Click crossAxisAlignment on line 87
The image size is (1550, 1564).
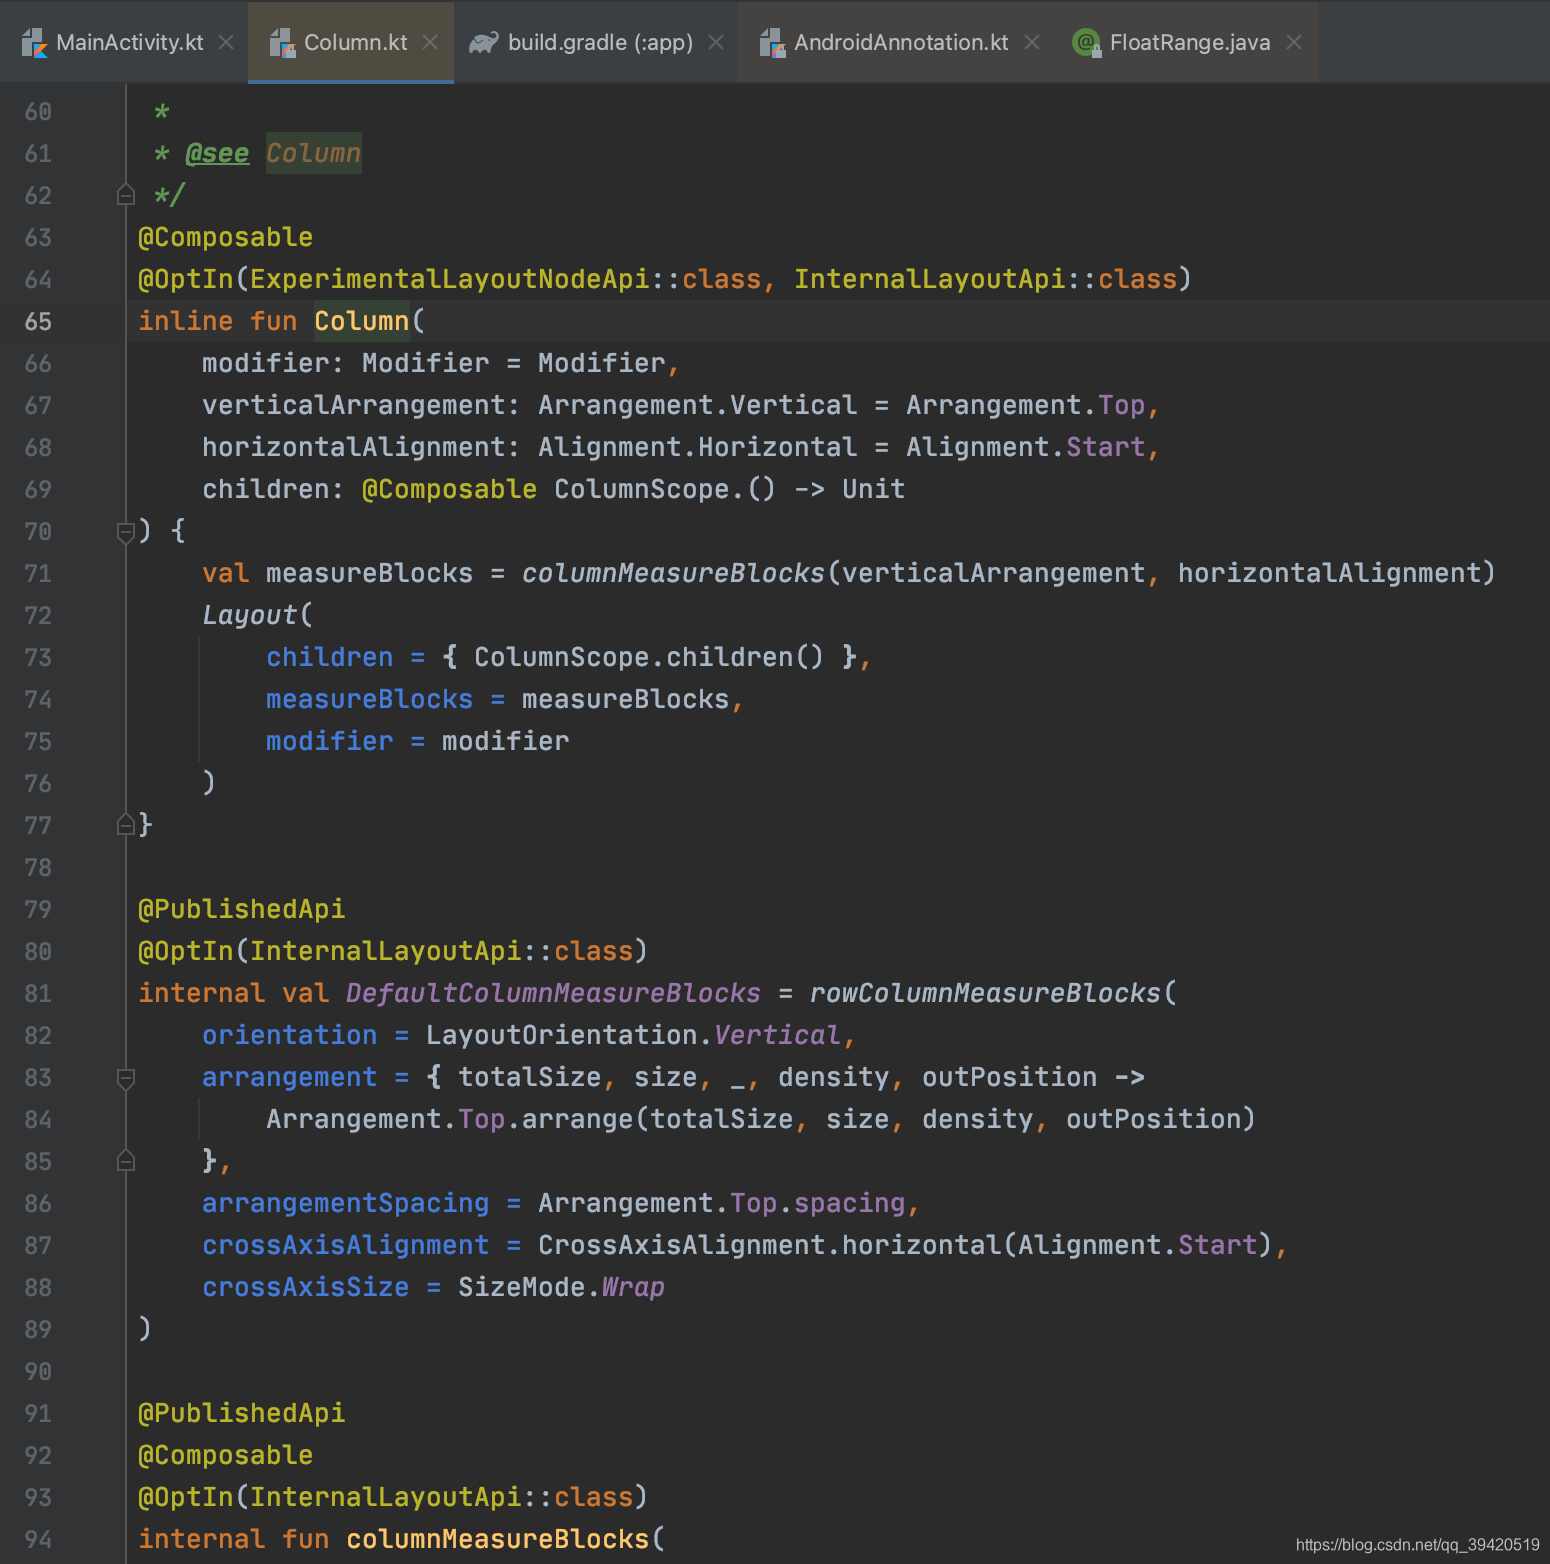coord(345,1245)
